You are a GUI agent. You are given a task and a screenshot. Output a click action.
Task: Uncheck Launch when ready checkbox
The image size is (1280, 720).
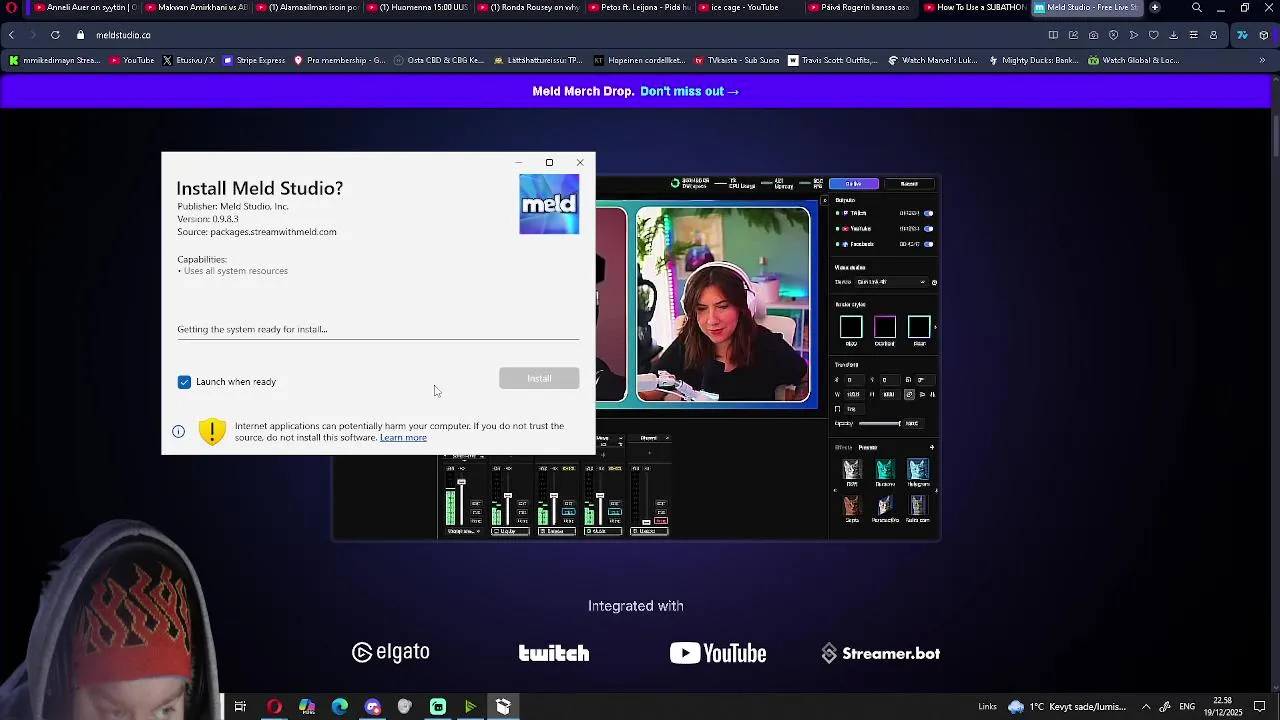pos(184,382)
